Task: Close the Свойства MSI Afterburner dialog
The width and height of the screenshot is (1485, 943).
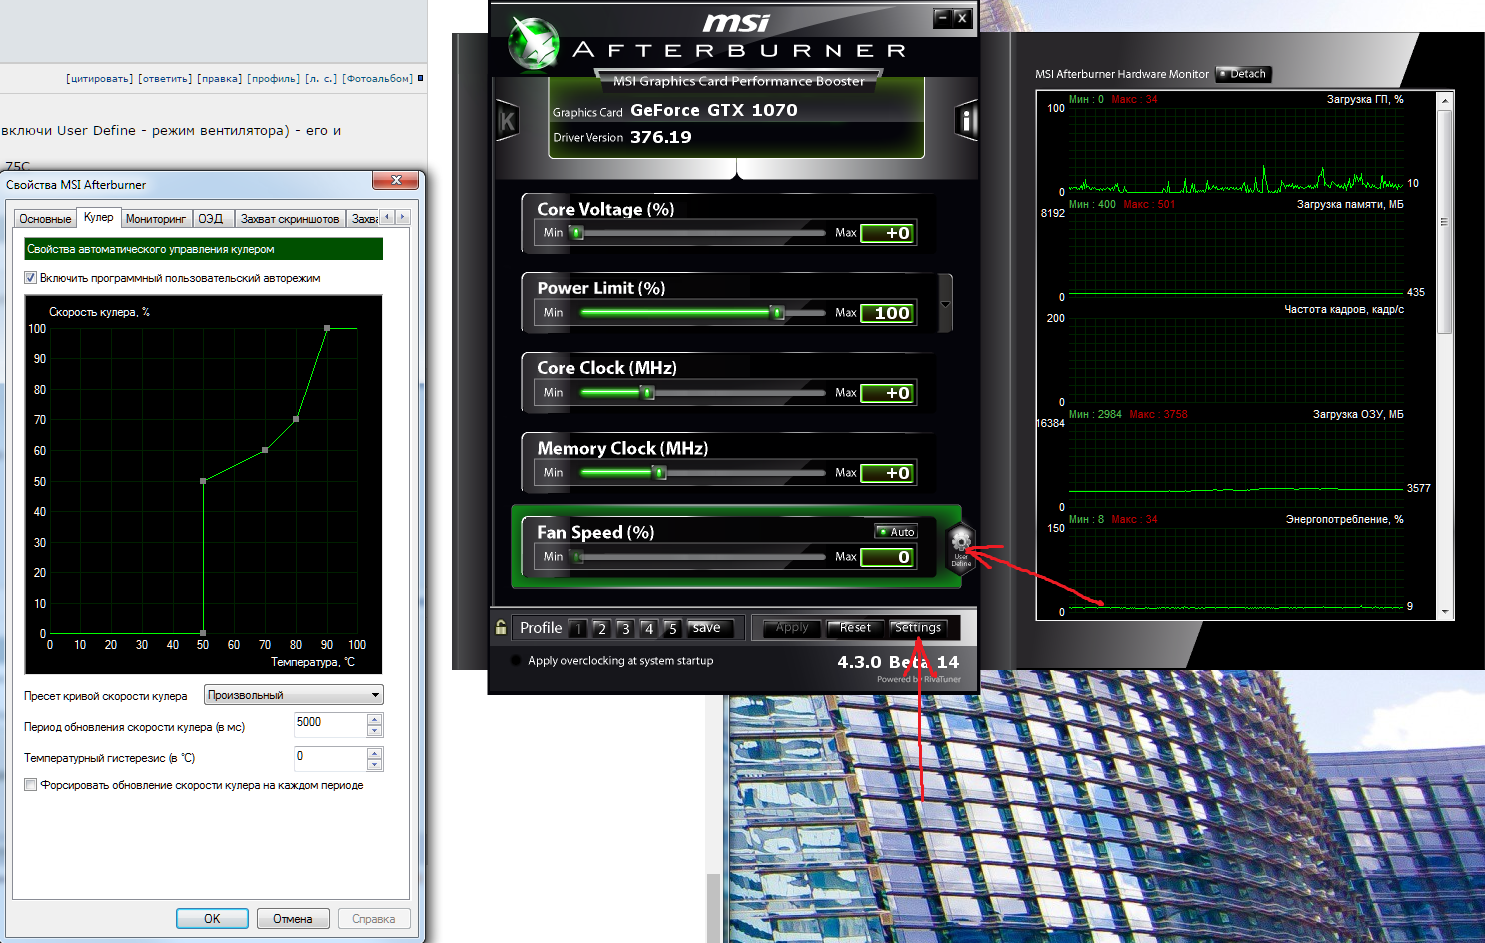Action: coord(396,180)
